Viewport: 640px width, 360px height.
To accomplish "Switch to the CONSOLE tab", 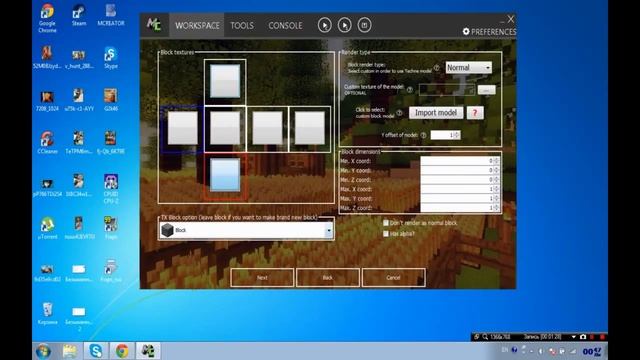I will pyautogui.click(x=285, y=25).
